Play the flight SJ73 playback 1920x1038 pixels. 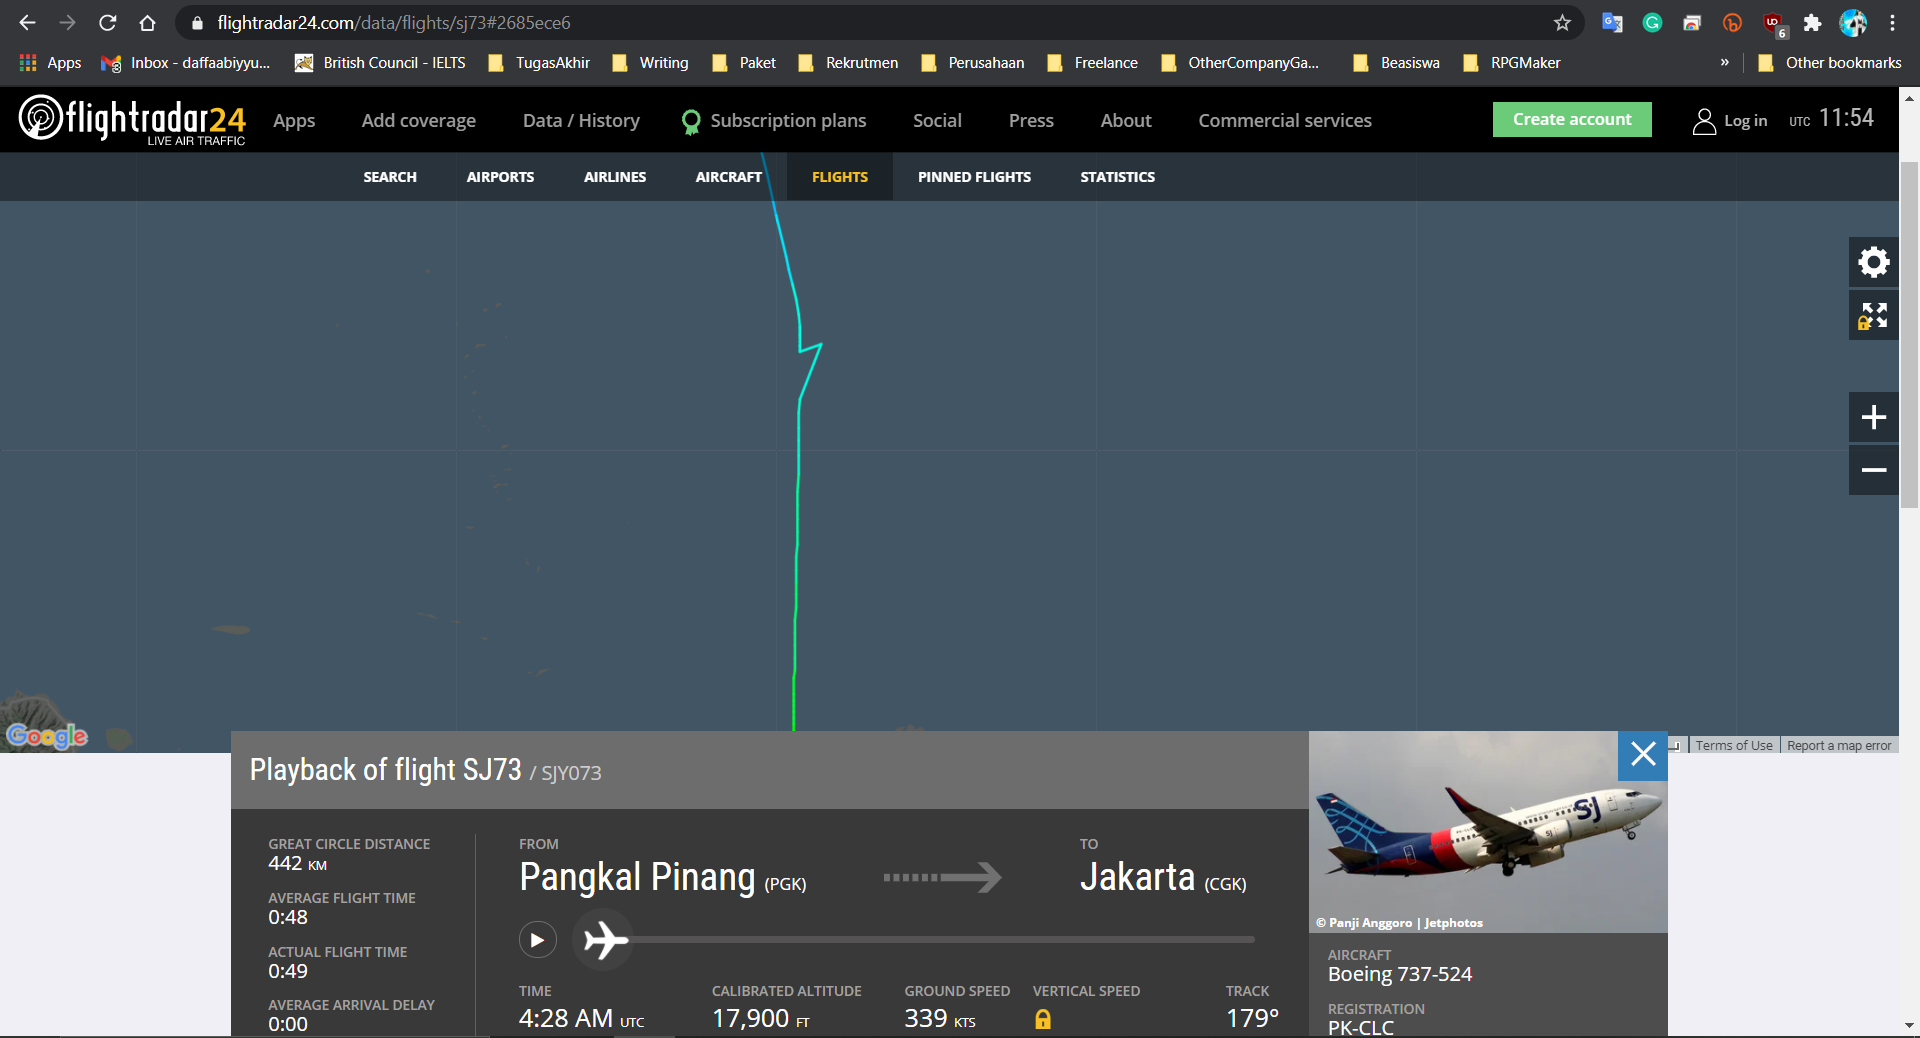click(538, 940)
